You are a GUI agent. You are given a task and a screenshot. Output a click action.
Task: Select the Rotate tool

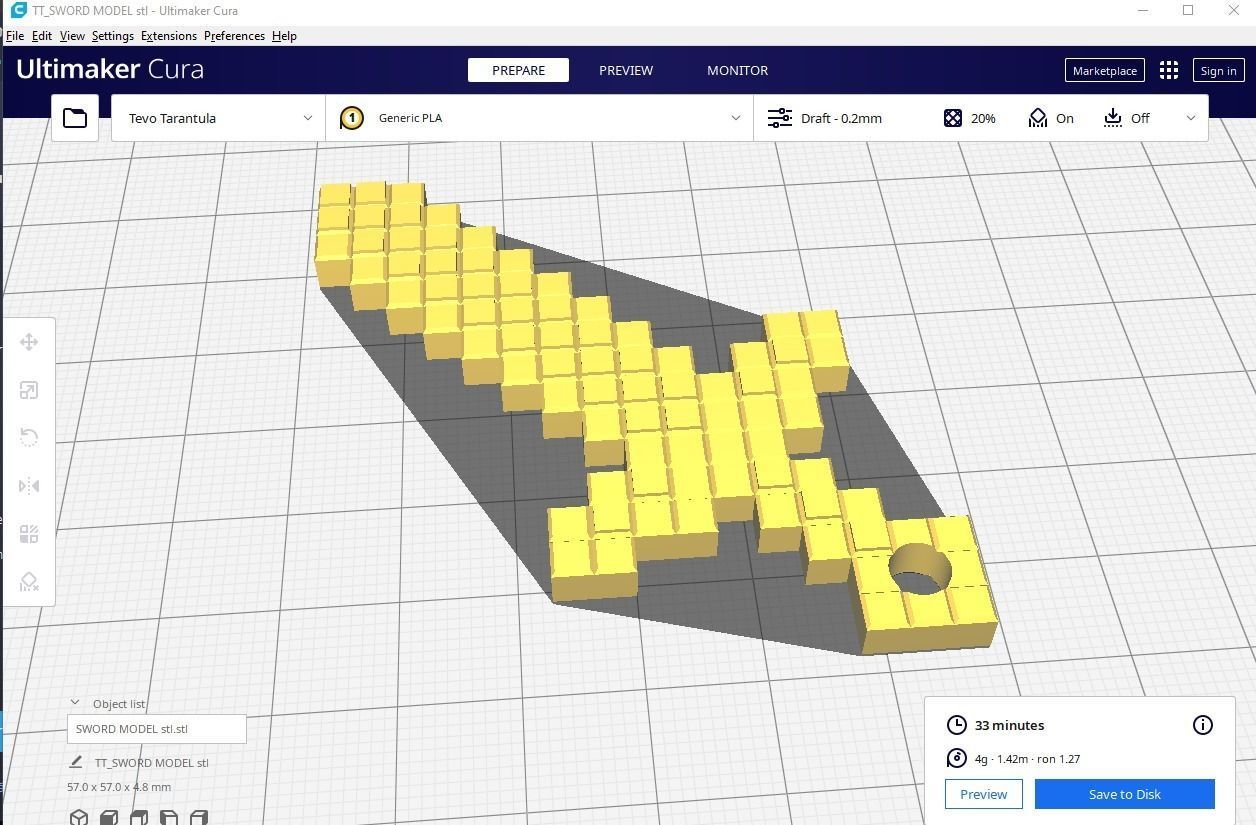pos(29,438)
